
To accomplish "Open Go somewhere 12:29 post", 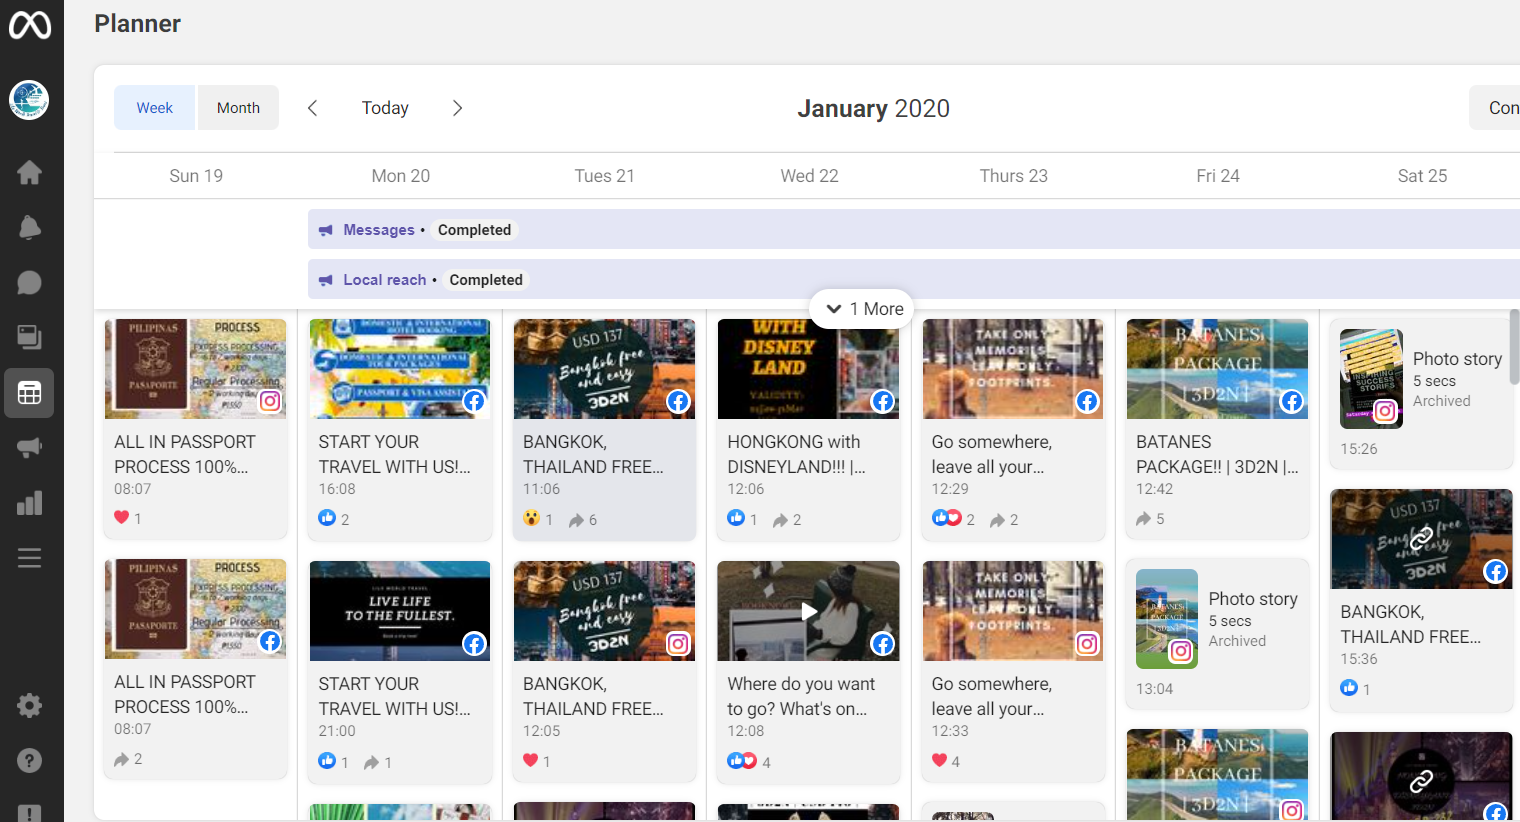I will click(x=1013, y=428).
